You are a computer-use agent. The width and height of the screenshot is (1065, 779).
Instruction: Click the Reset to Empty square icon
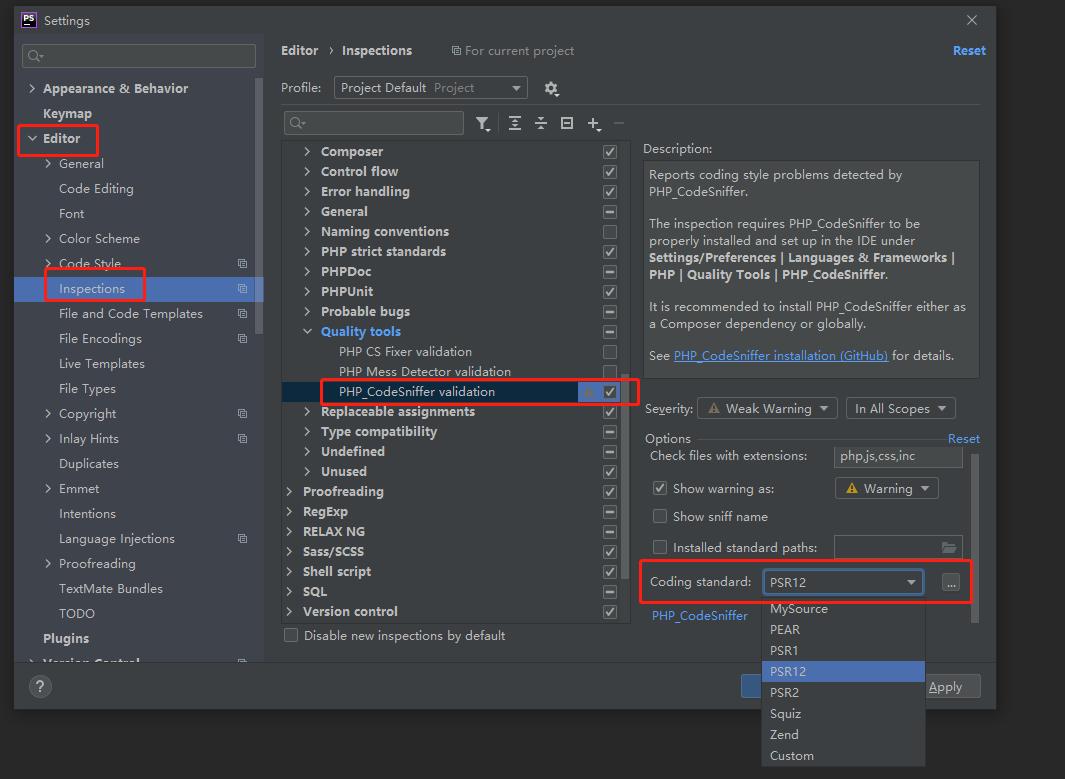[566, 123]
